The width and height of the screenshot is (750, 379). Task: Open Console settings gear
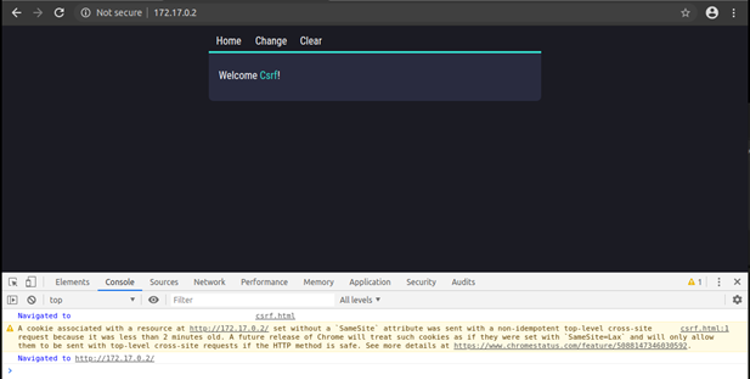[x=737, y=300]
